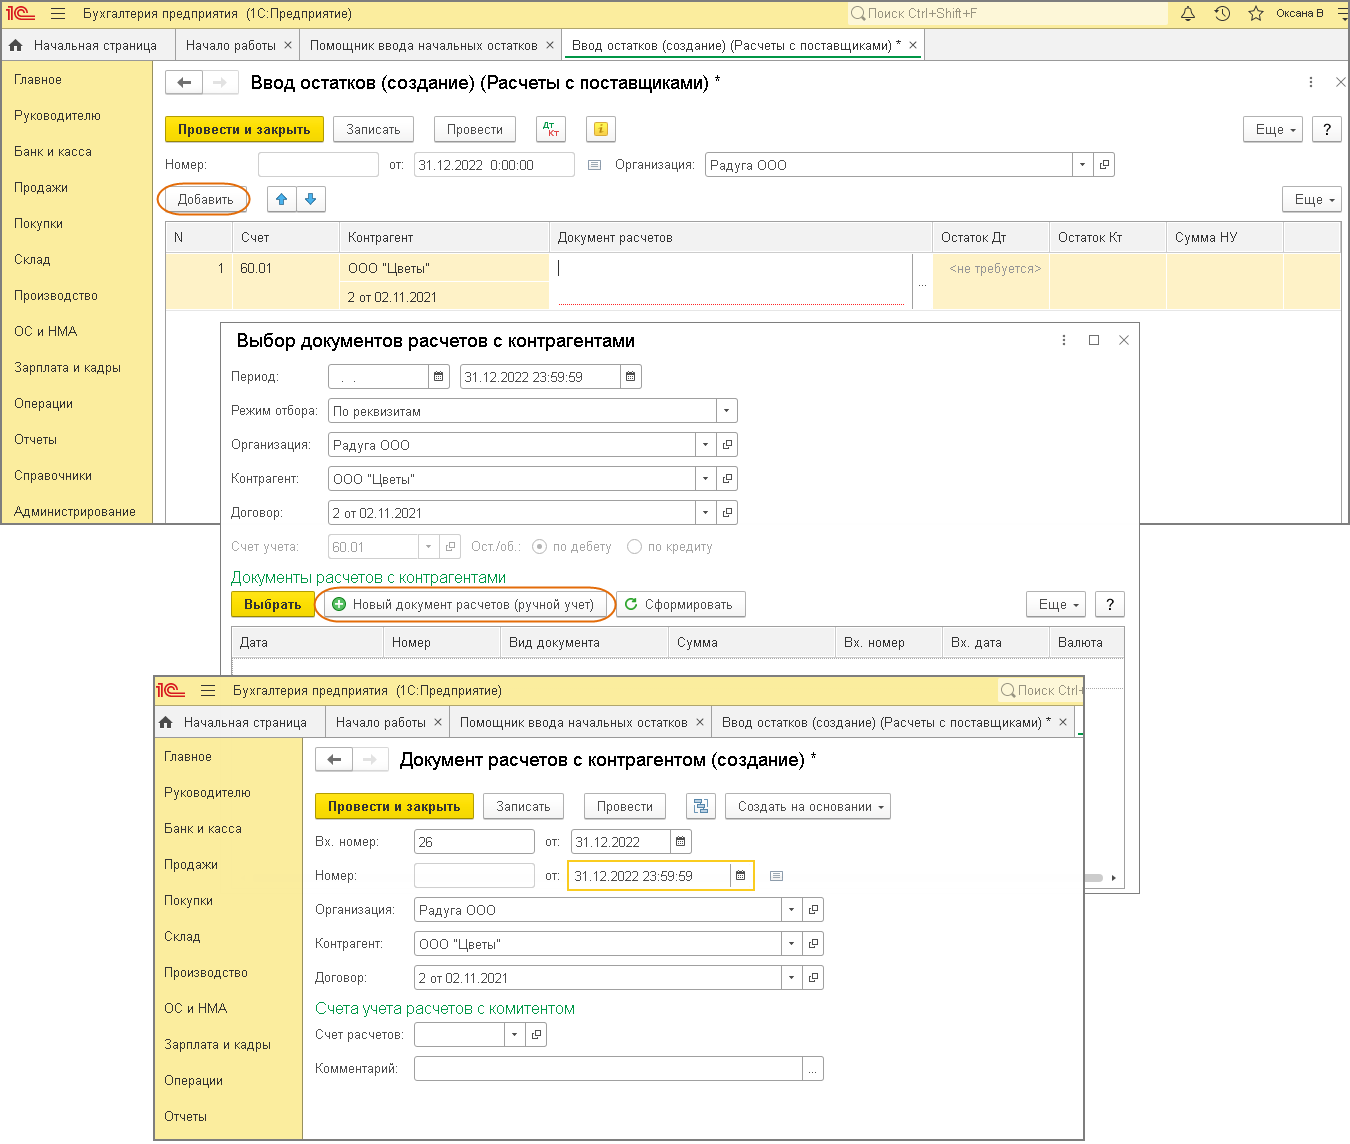The width and height of the screenshot is (1350, 1144).
Task: Open the 'Покупки' section in the top sidebar
Action: [39, 224]
